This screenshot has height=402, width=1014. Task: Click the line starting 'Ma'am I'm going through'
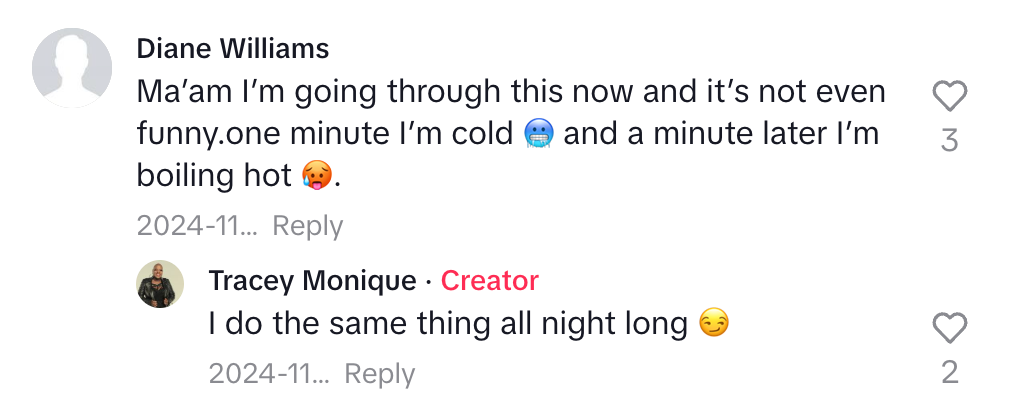(x=510, y=92)
